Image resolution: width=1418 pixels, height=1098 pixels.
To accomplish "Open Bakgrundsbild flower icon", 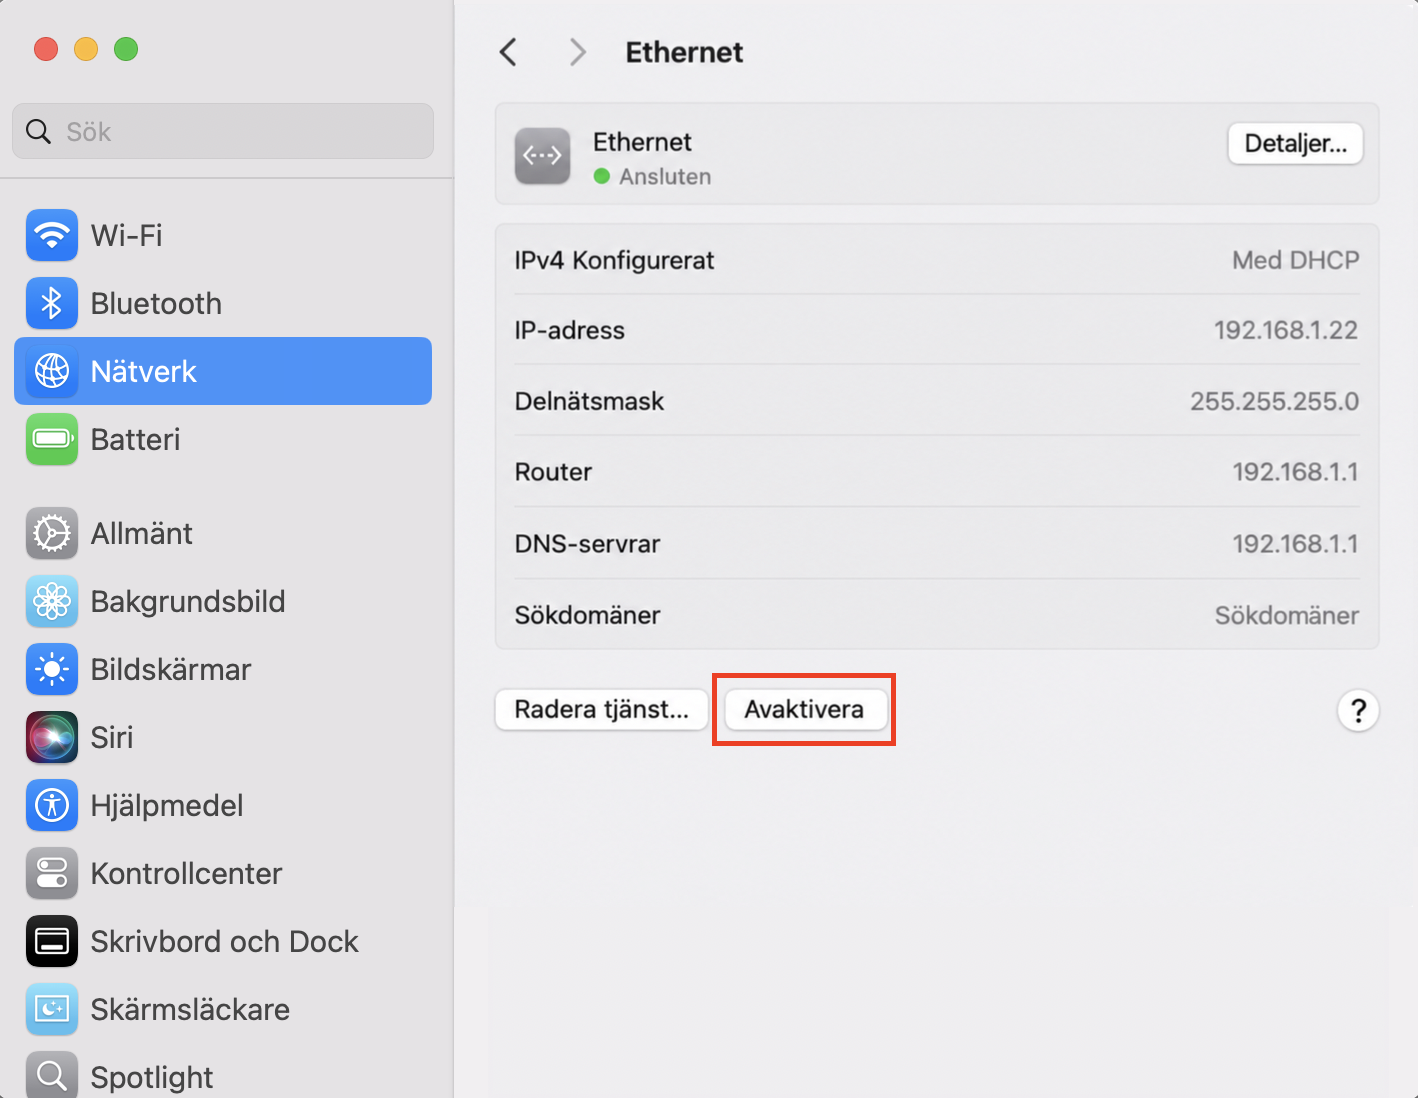I will click(52, 601).
